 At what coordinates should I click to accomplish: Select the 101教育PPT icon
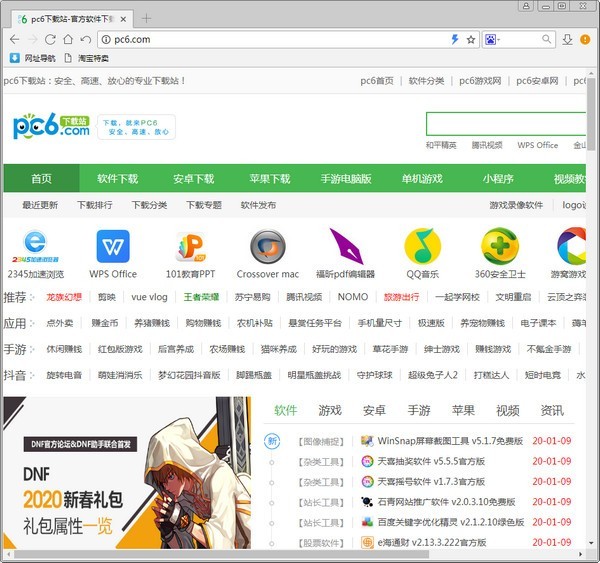coord(190,246)
